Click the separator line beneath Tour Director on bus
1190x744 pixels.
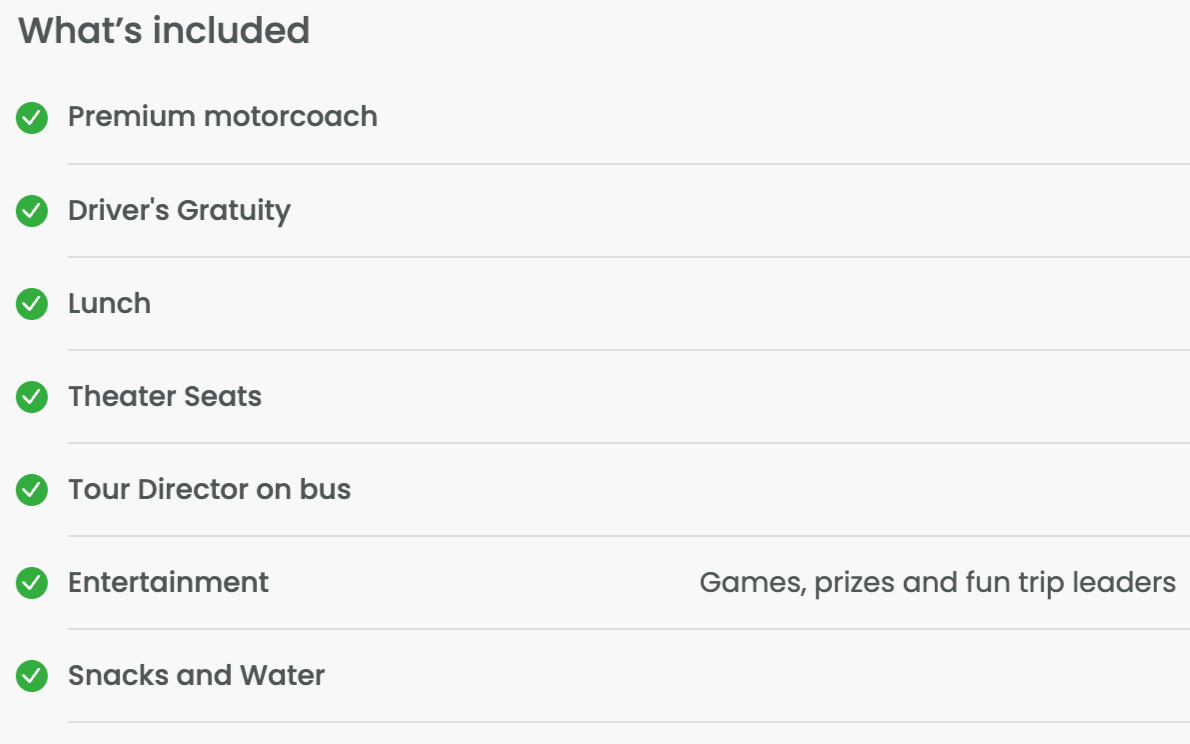pos(628,536)
